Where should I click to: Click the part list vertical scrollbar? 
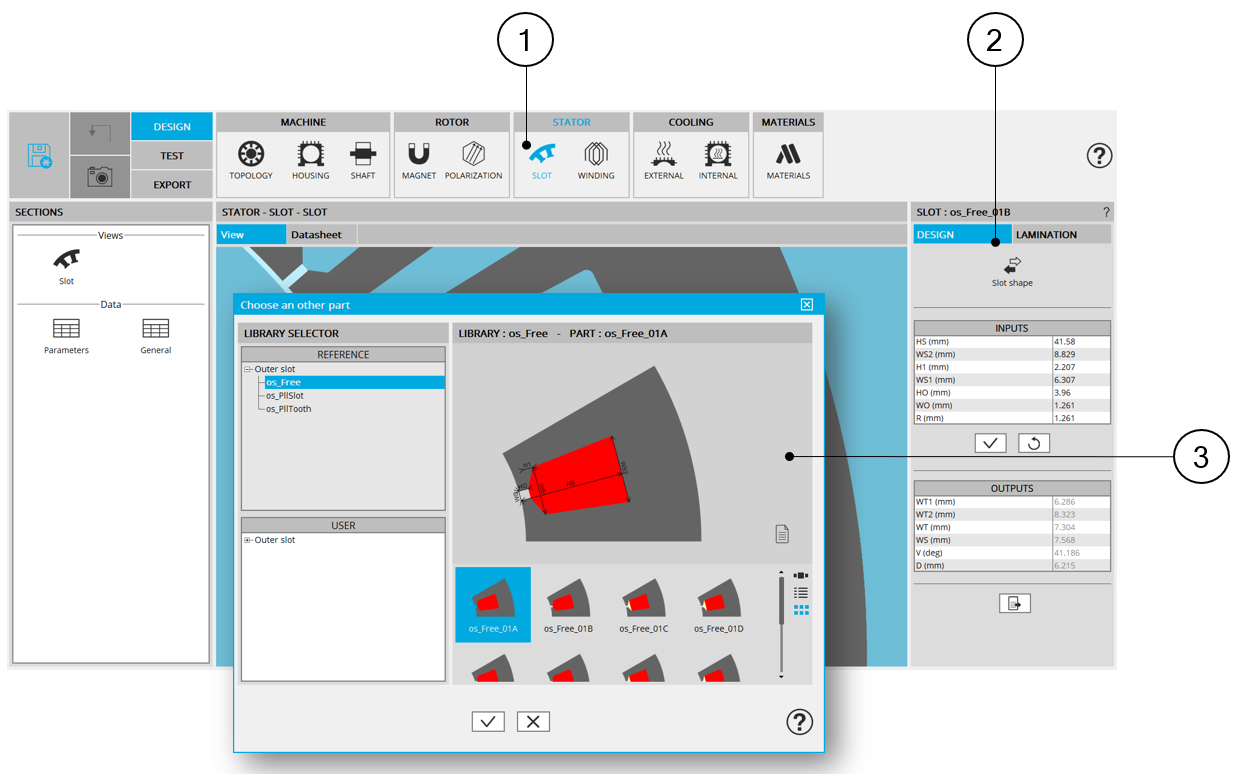781,620
